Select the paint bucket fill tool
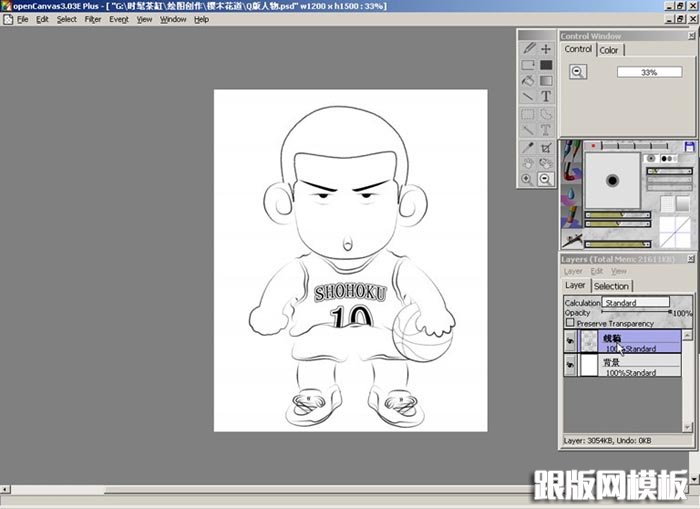The width and height of the screenshot is (700, 509). pyautogui.click(x=528, y=80)
